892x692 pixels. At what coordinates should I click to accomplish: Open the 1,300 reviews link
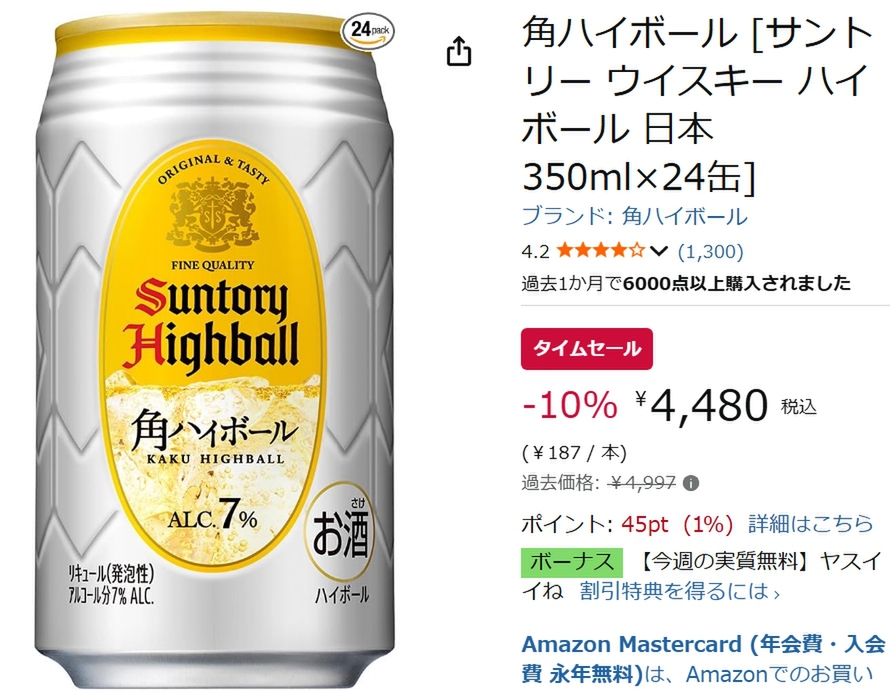711,251
